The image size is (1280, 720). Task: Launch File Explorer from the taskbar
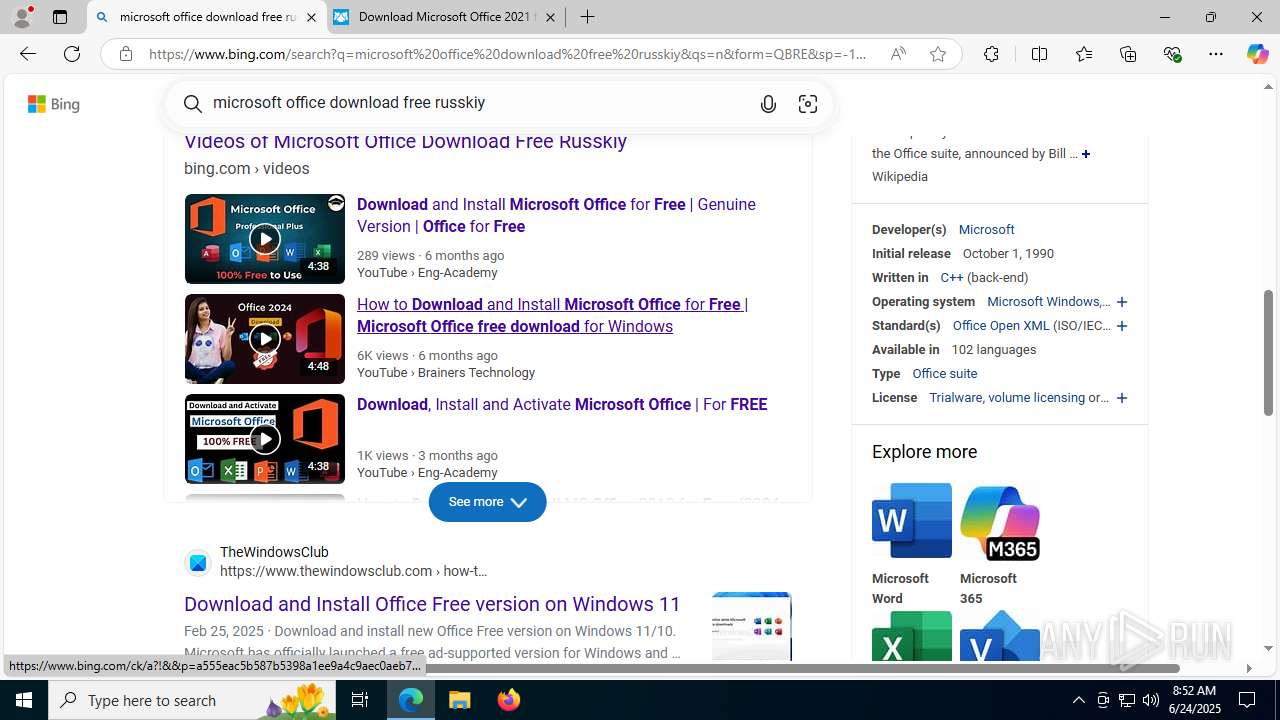(460, 700)
